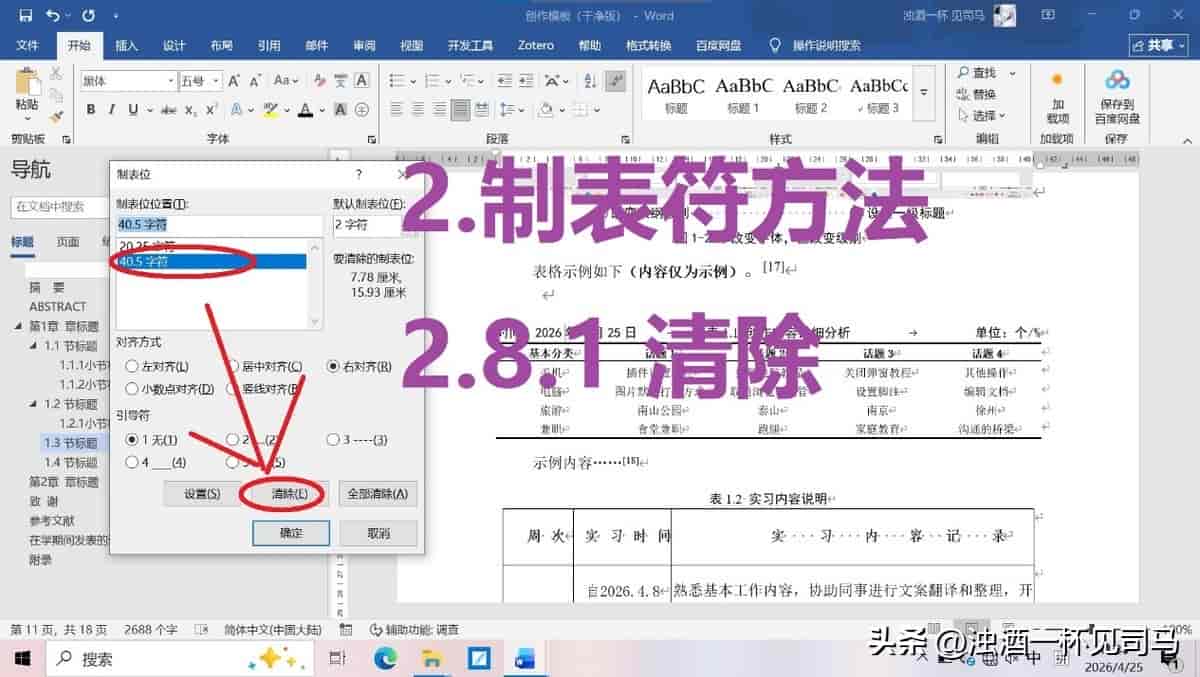Click the 默认制表位 2 字符 field
Viewport: 1200px width, 677px height.
coord(372,224)
